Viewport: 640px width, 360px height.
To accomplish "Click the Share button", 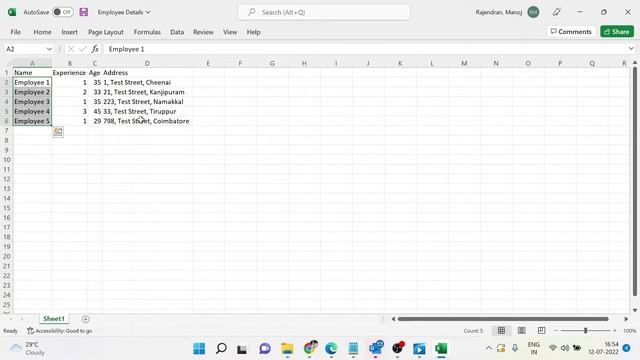I will 617,31.
